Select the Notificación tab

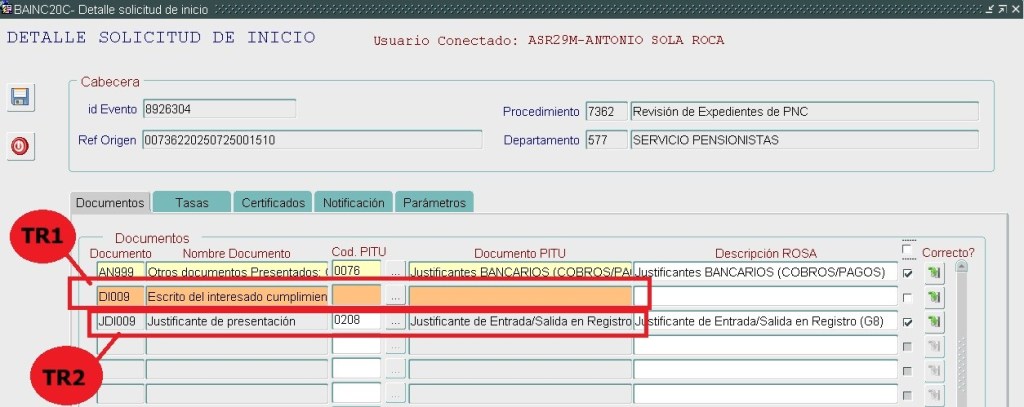point(353,202)
